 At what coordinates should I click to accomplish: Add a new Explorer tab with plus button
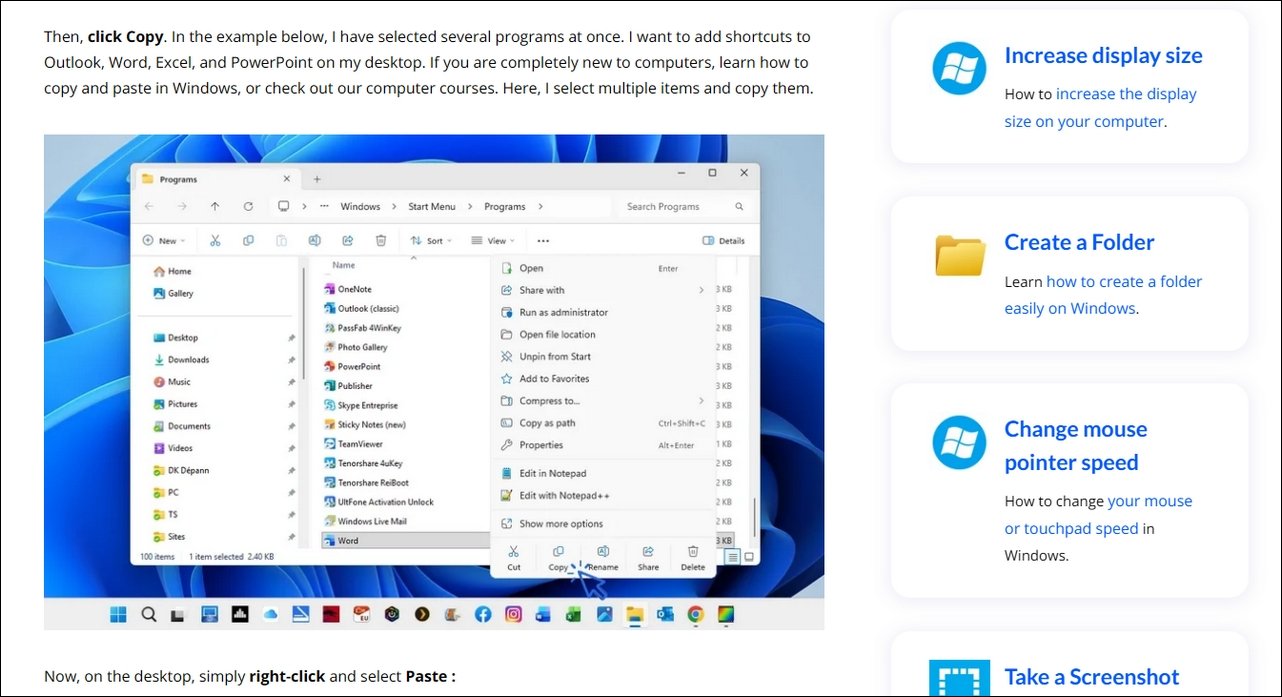pos(317,179)
